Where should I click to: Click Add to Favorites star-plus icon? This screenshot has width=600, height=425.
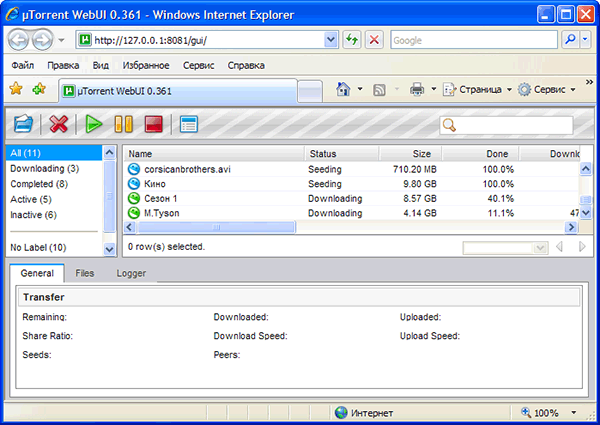(39, 89)
